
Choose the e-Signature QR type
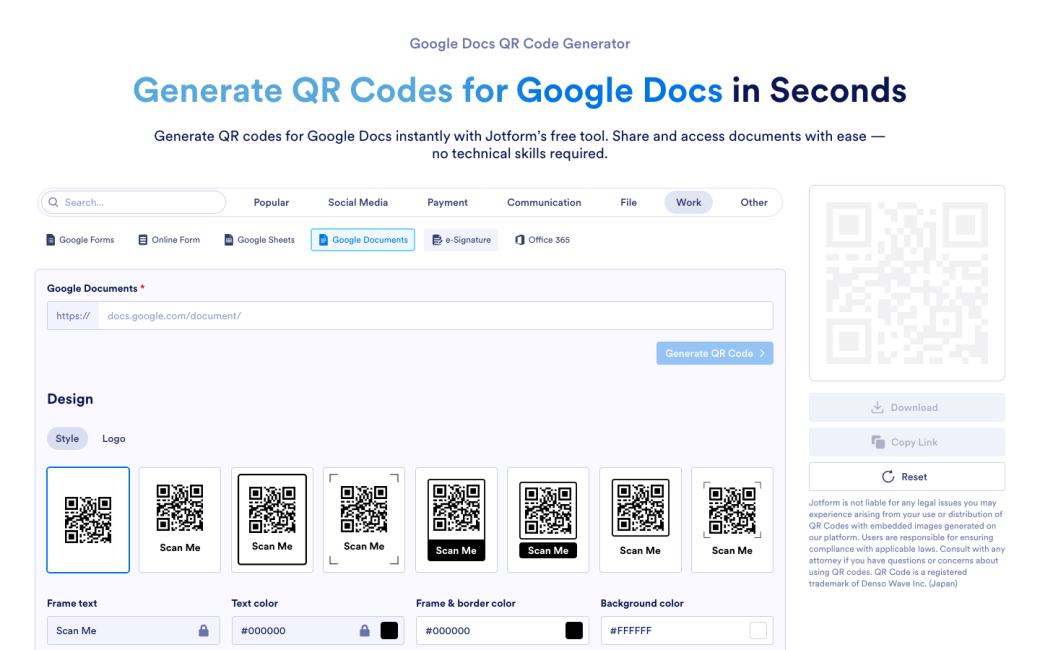point(461,239)
